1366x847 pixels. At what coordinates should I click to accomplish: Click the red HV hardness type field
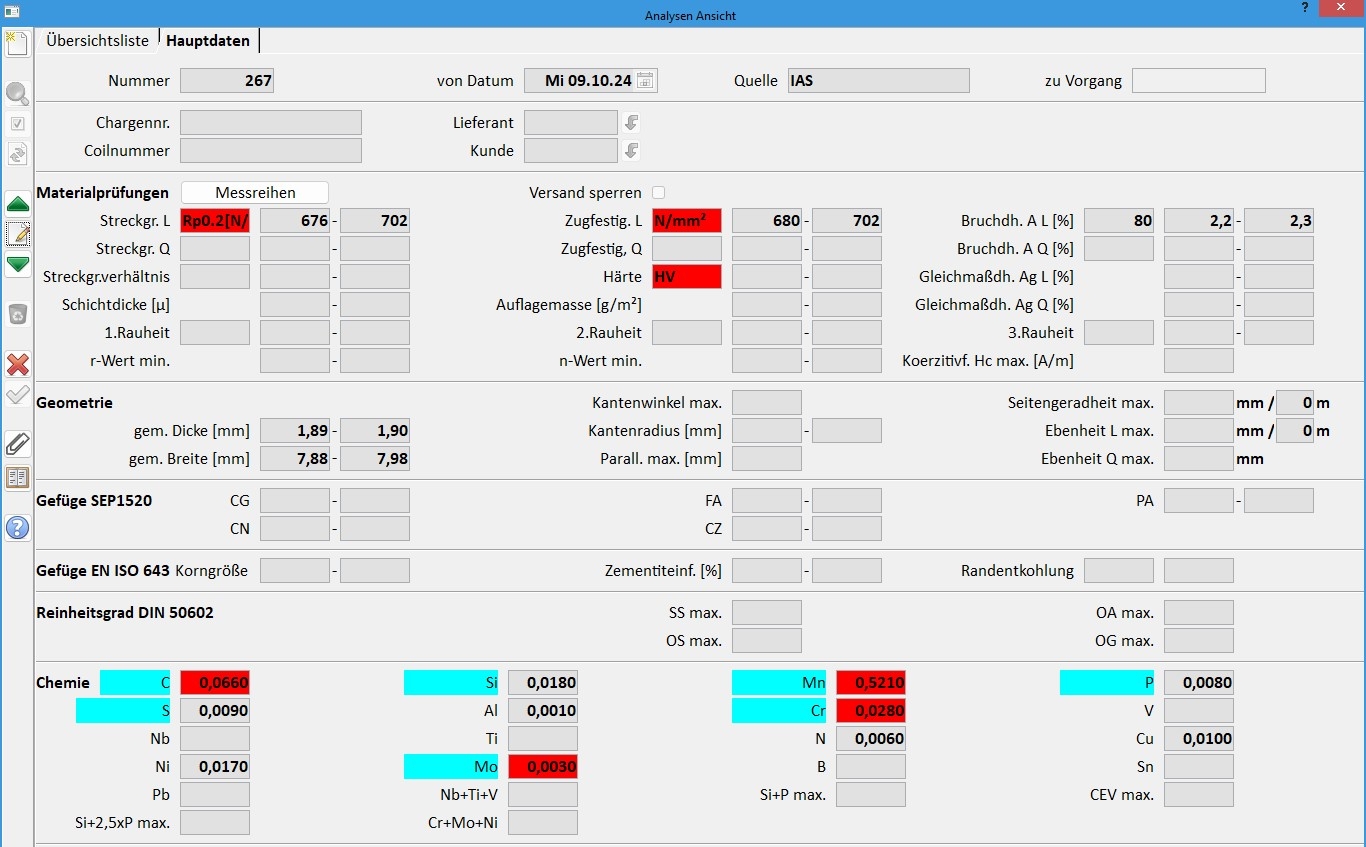pyautogui.click(x=687, y=277)
